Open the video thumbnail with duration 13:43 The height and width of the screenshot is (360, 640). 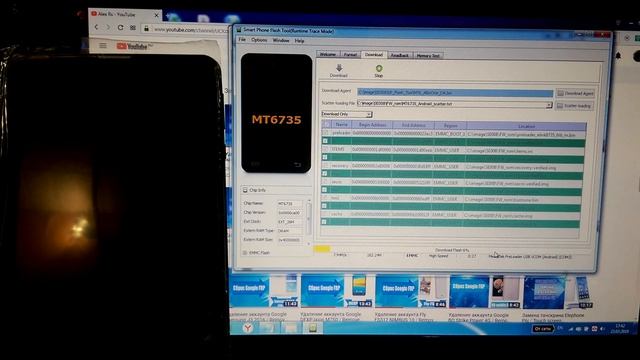click(336, 291)
